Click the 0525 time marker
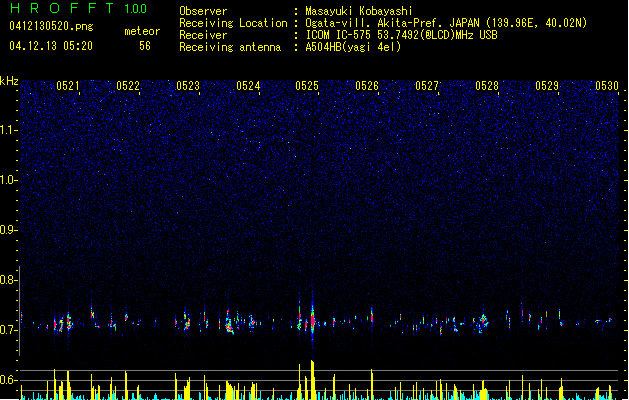629x400 pixels. click(307, 86)
